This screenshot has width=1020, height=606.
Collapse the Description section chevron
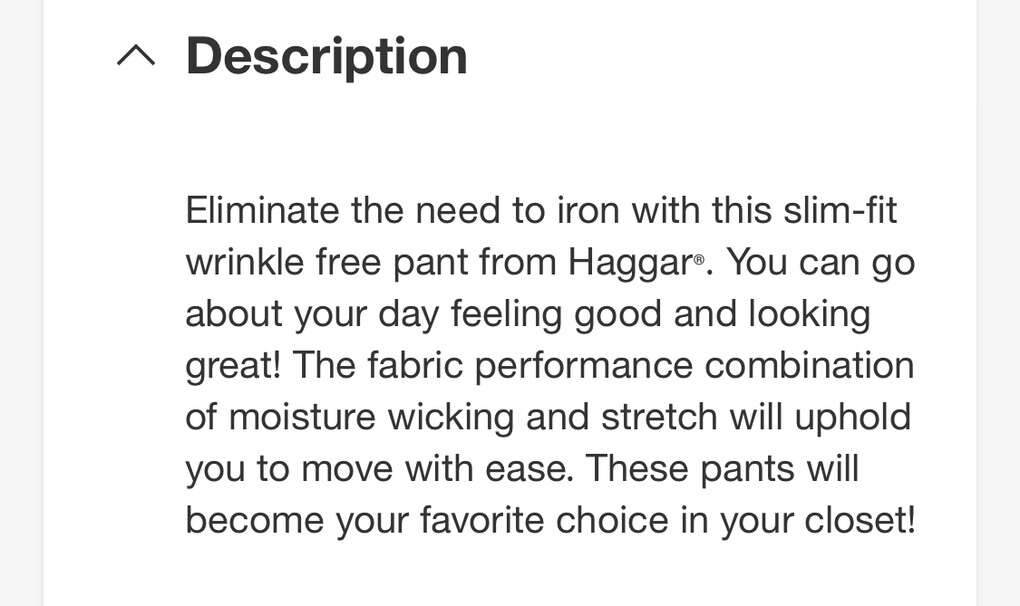click(136, 56)
